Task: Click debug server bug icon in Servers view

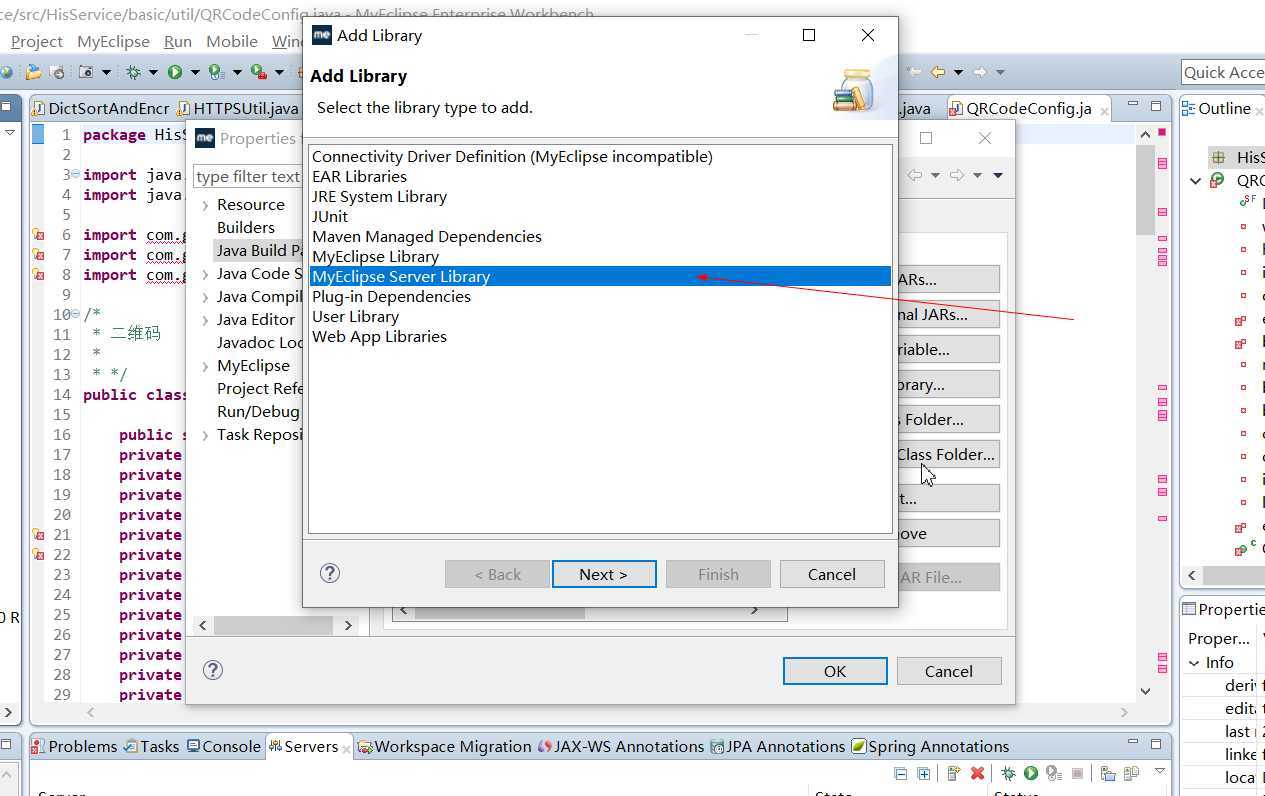Action: pos(1008,773)
